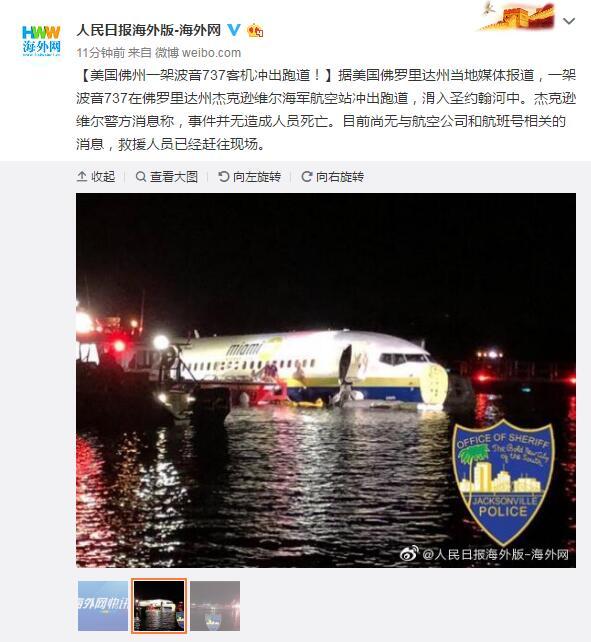Click the collapse up-arrow icon

pos(82,176)
